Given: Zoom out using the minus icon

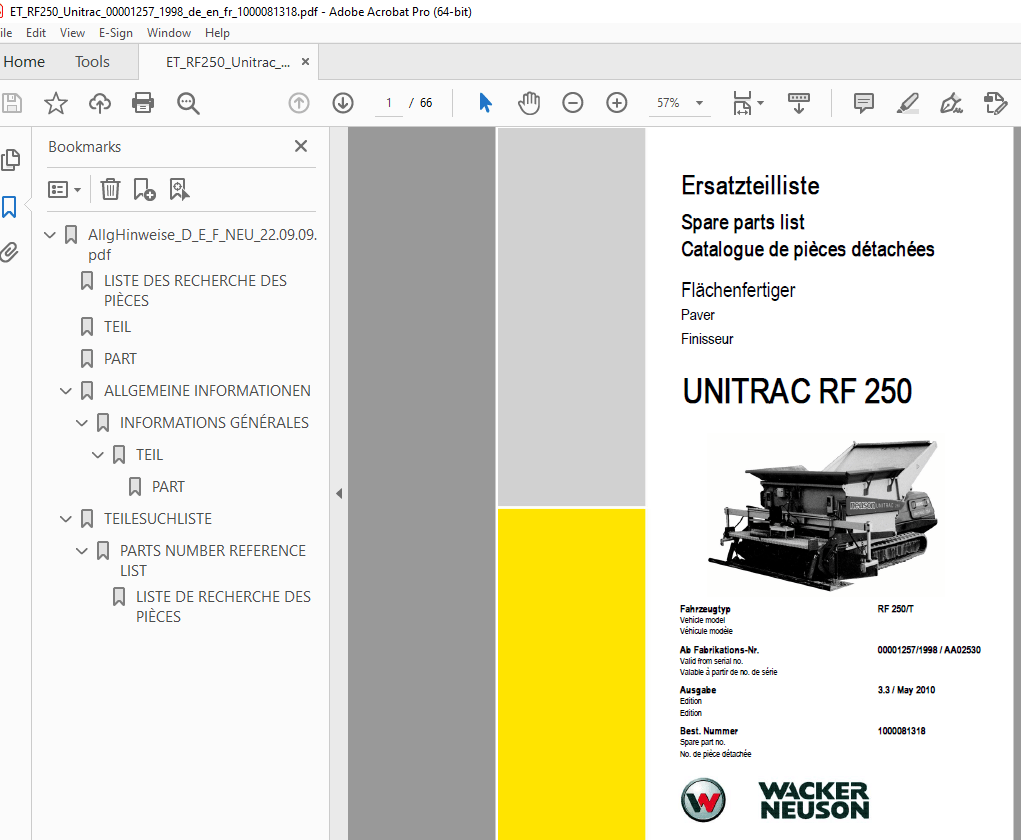Looking at the screenshot, I should (572, 102).
